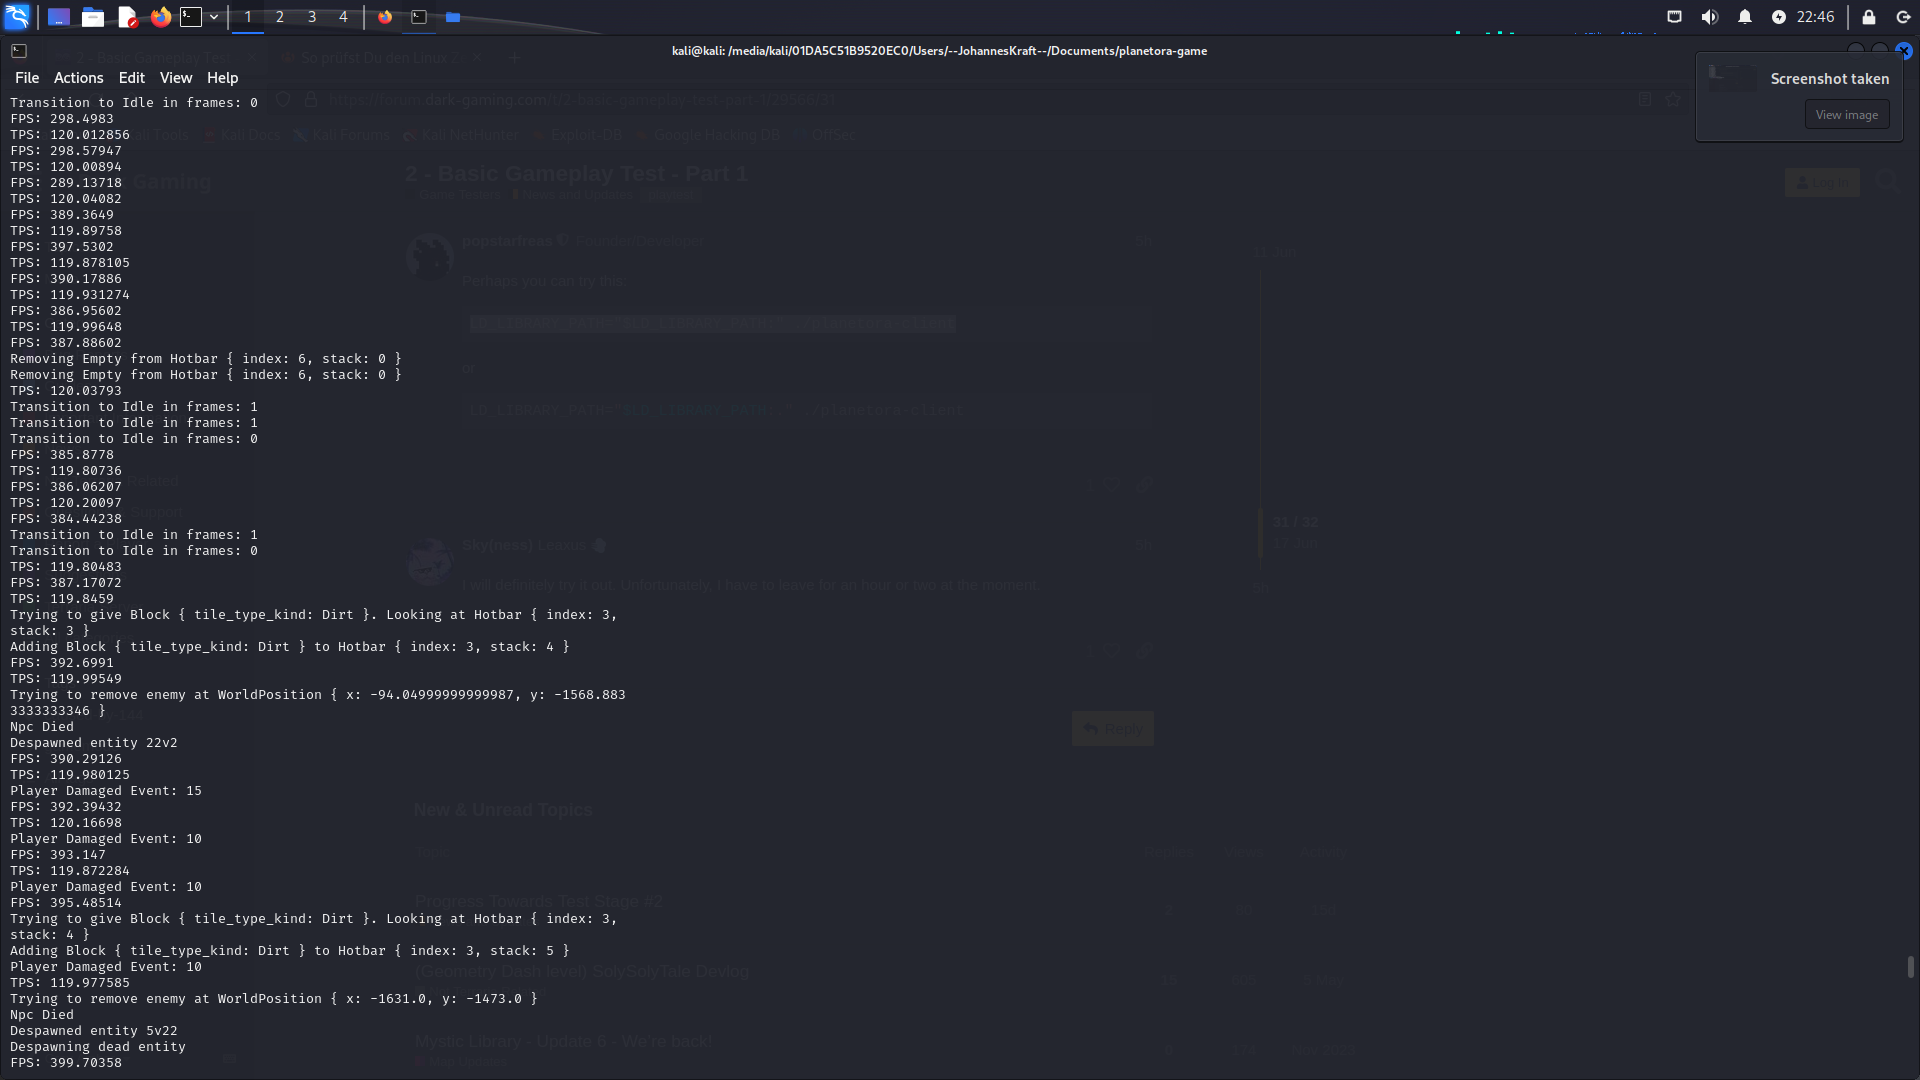Launch Firefox from the panel launcher
The height and width of the screenshot is (1080, 1920).
160,17
